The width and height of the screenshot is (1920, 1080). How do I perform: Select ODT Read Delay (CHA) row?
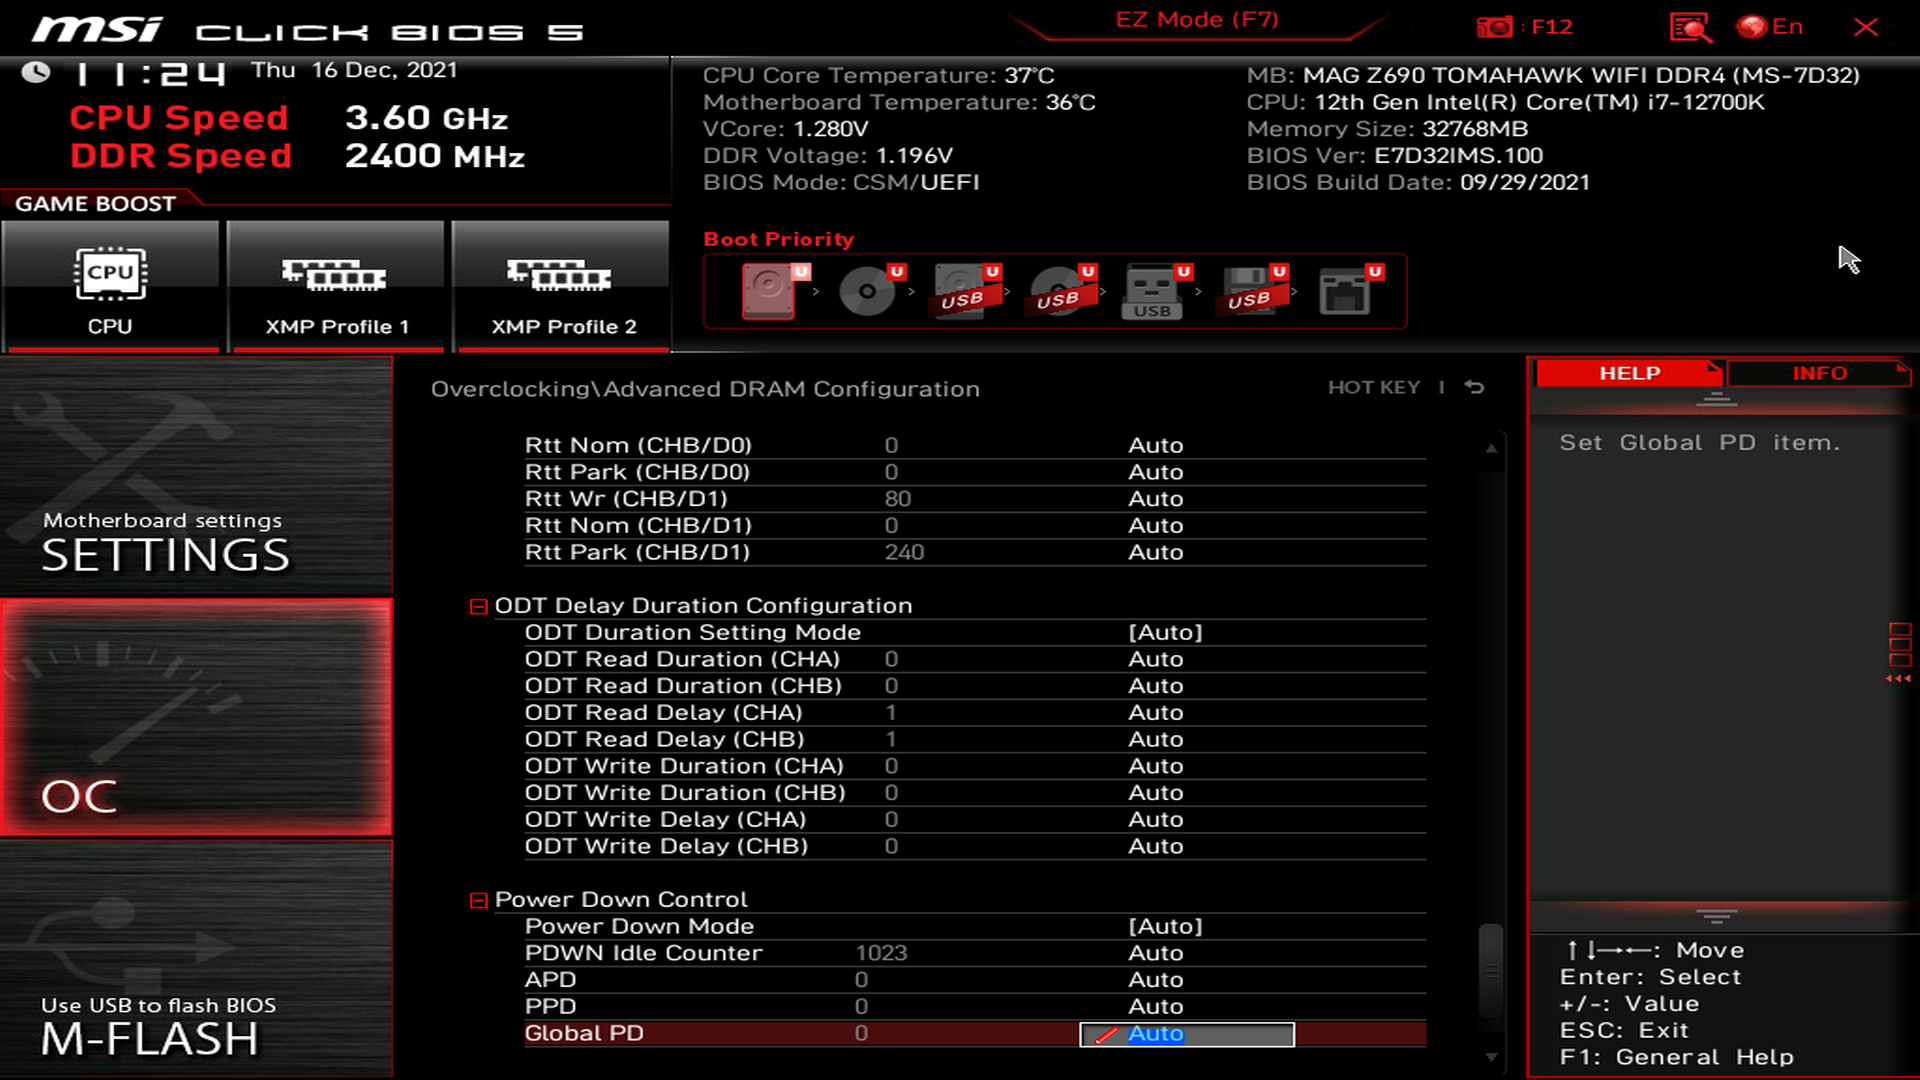click(975, 713)
